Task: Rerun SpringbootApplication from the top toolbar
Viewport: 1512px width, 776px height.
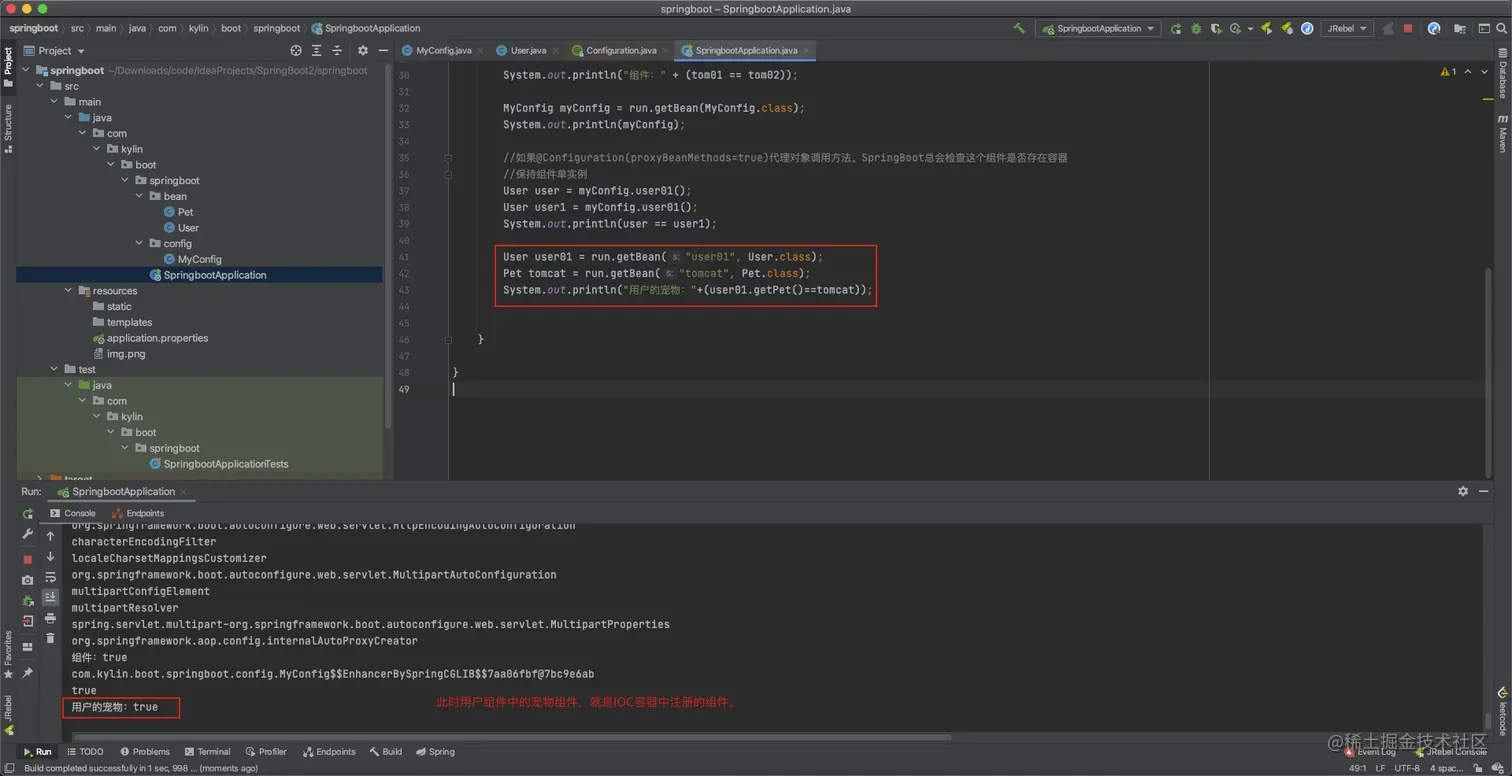Action: click(1176, 29)
